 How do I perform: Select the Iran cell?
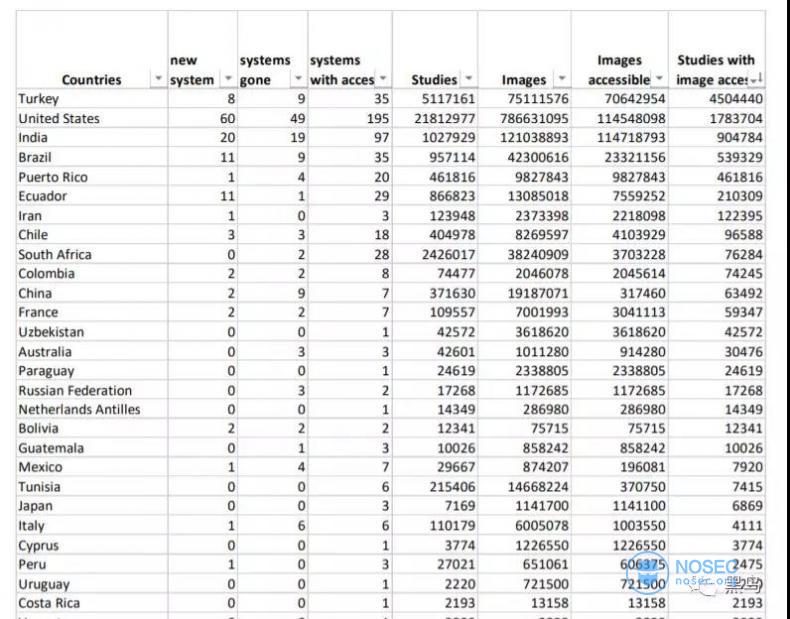[x=92, y=216]
